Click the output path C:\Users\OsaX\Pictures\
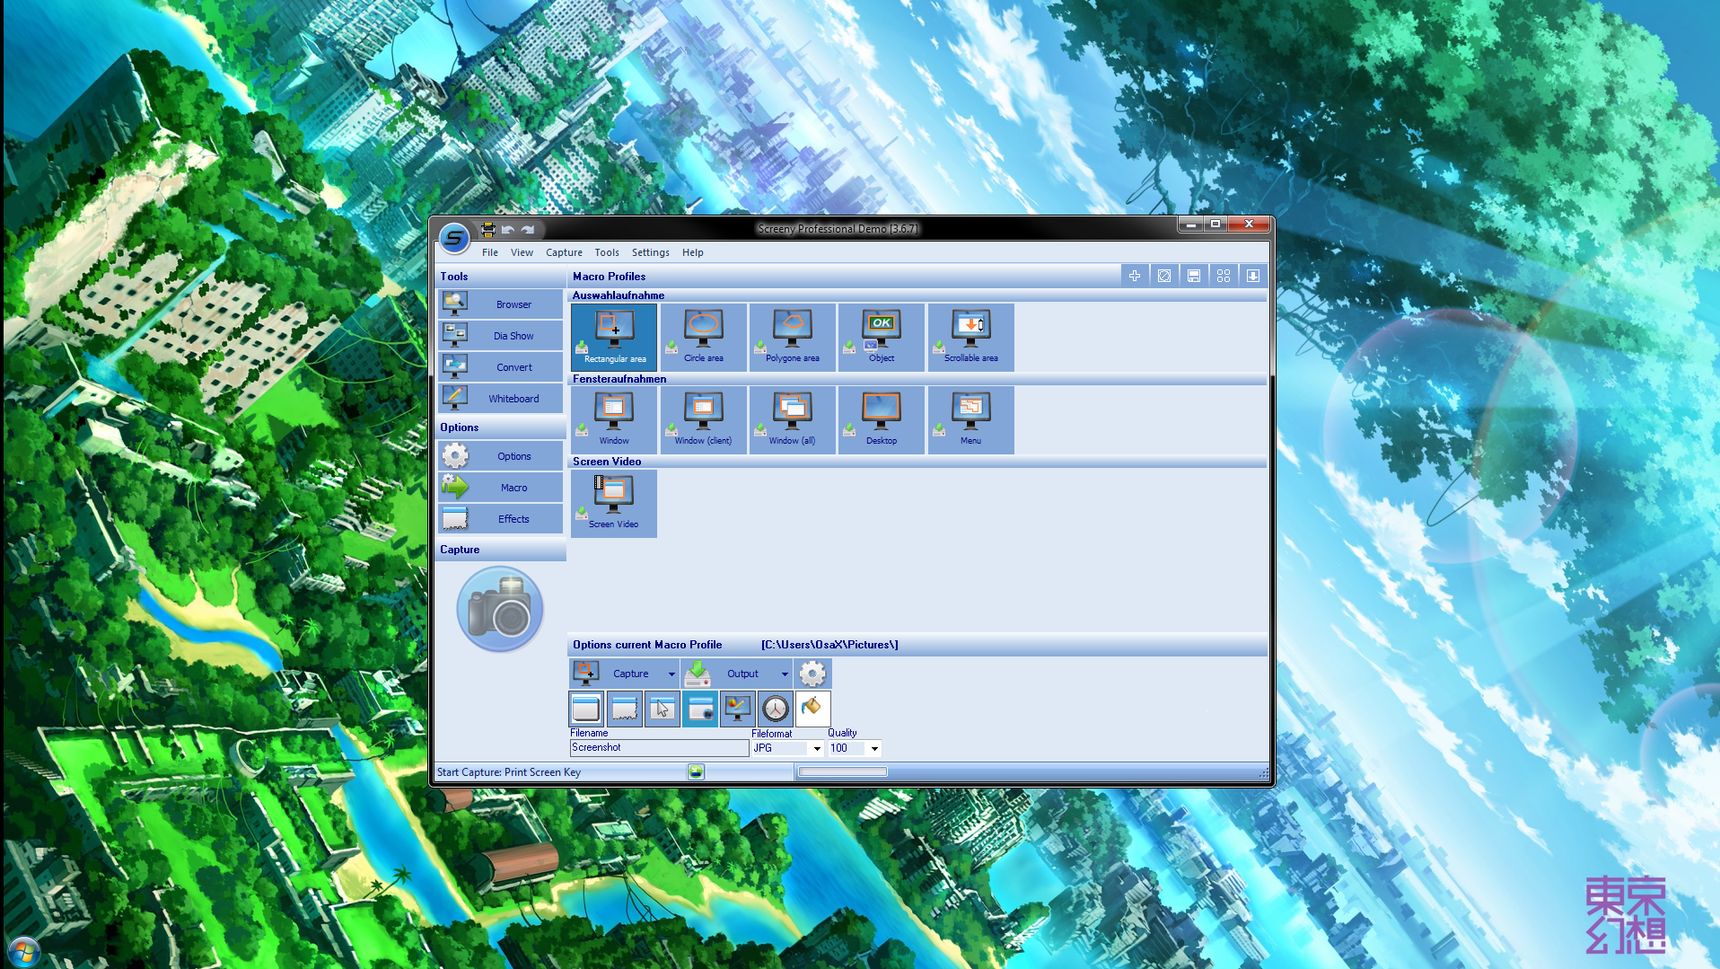 829,645
